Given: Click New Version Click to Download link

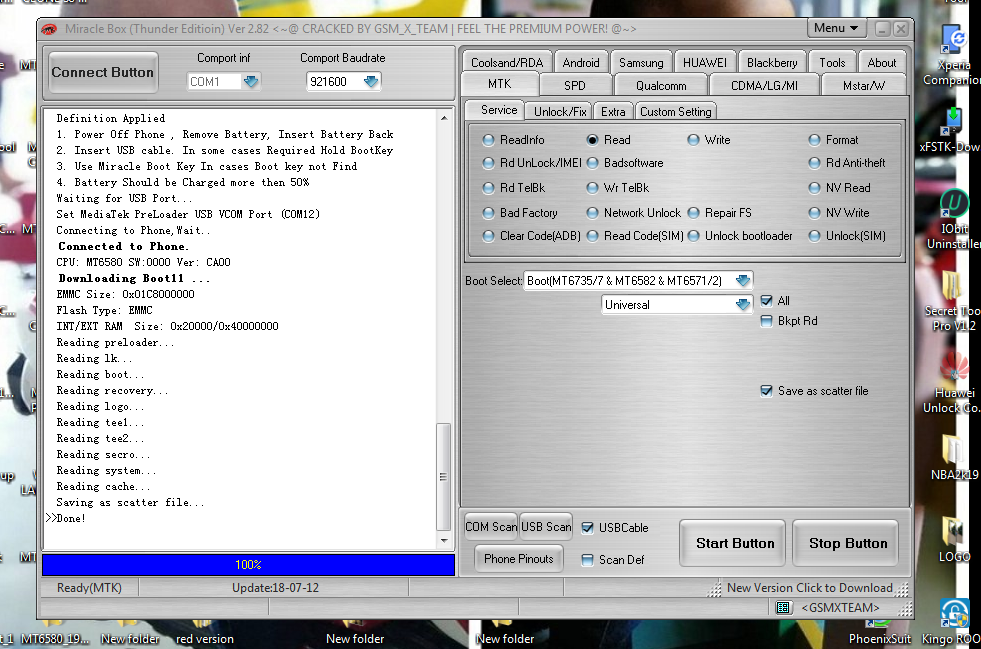Looking at the screenshot, I should tap(810, 588).
